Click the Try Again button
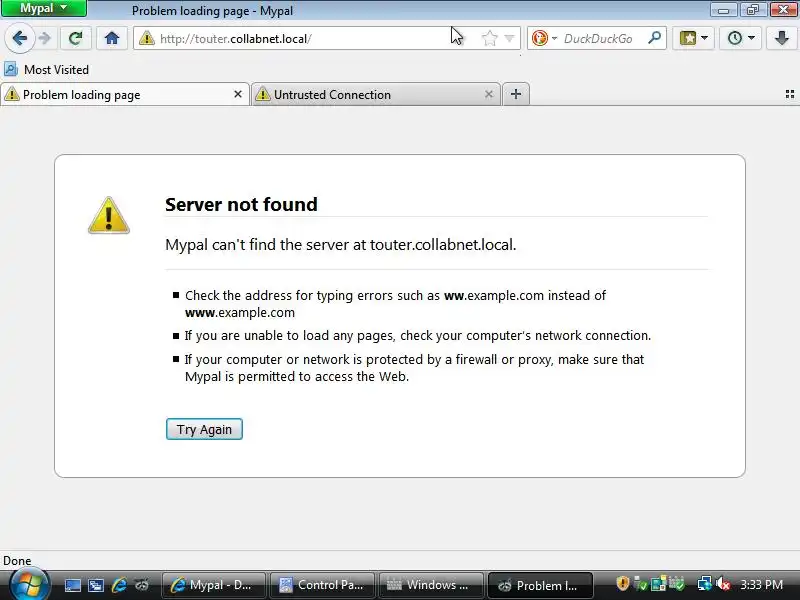Screen dimensions: 800x600 point(204,429)
